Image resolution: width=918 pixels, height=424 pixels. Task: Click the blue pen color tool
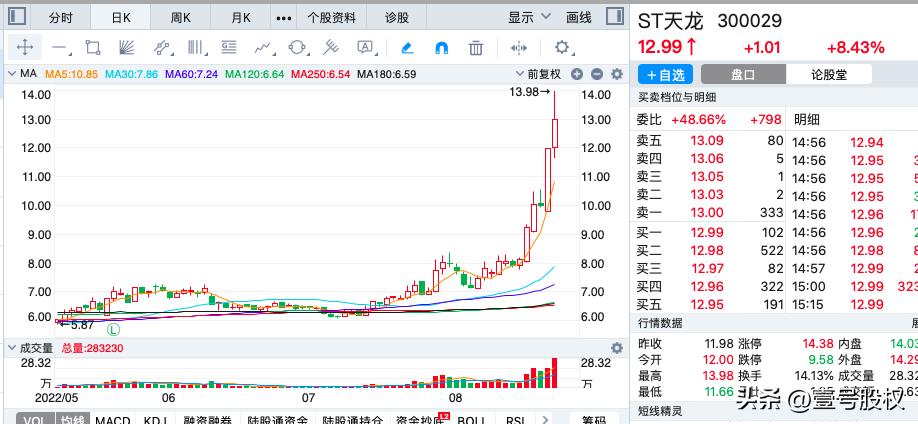[x=407, y=48]
